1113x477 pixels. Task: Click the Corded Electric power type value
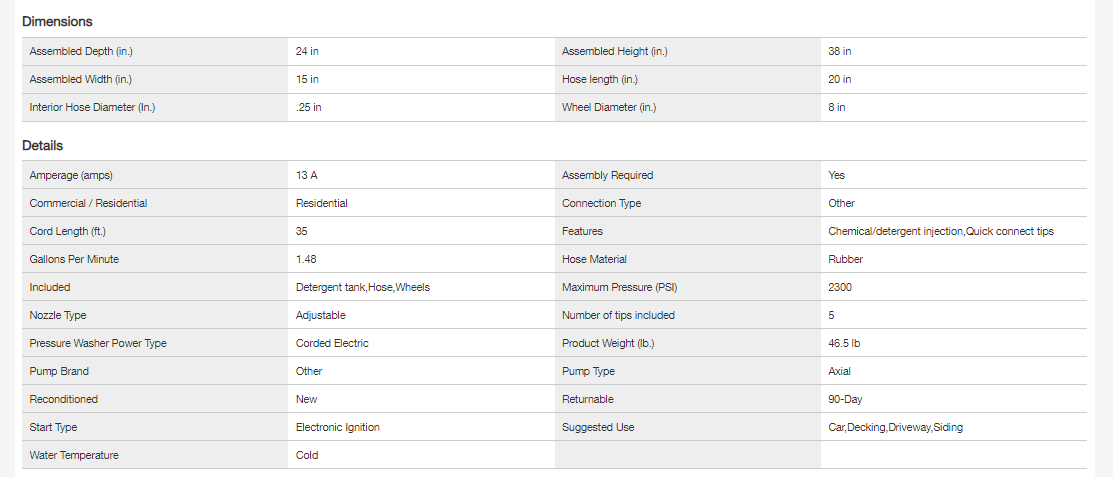(332, 343)
